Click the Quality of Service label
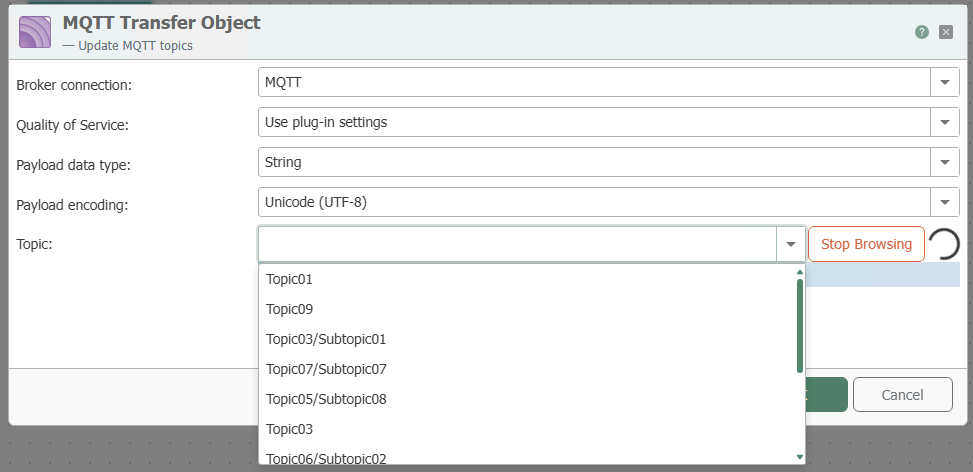Screen dimensions: 973x472 [x=72, y=125]
